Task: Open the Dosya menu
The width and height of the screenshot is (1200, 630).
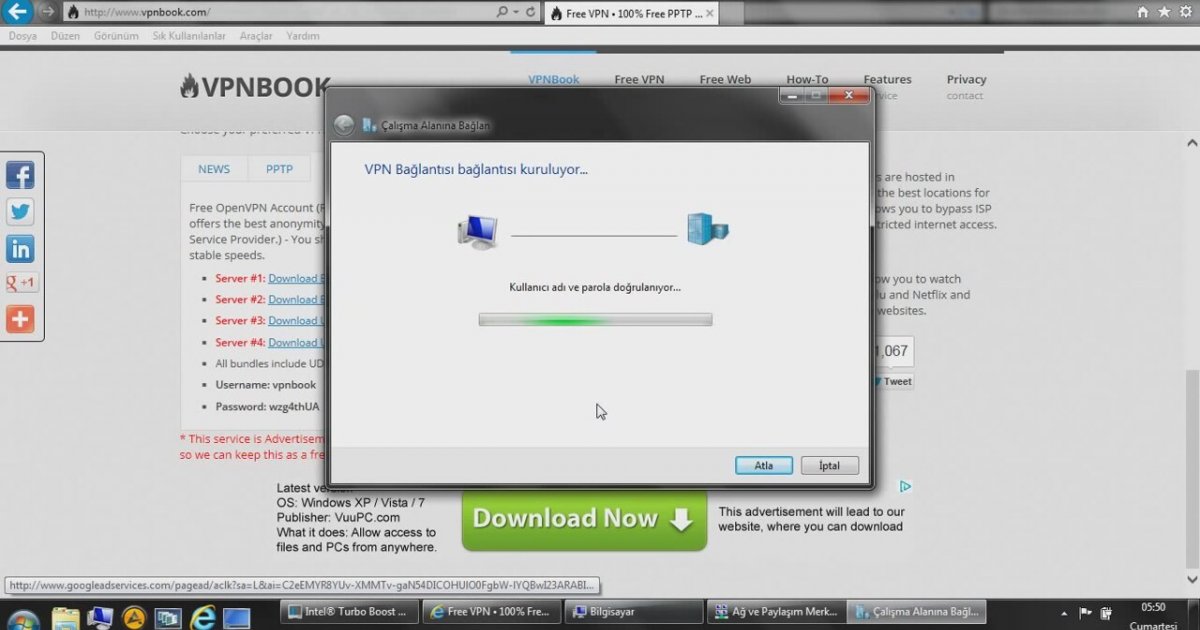Action: 23,36
